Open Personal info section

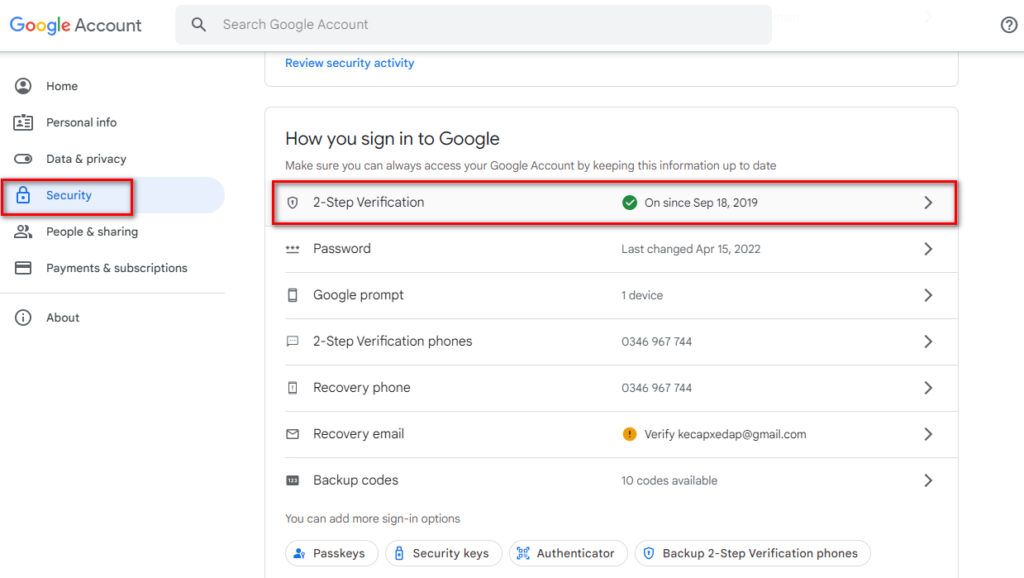point(82,122)
